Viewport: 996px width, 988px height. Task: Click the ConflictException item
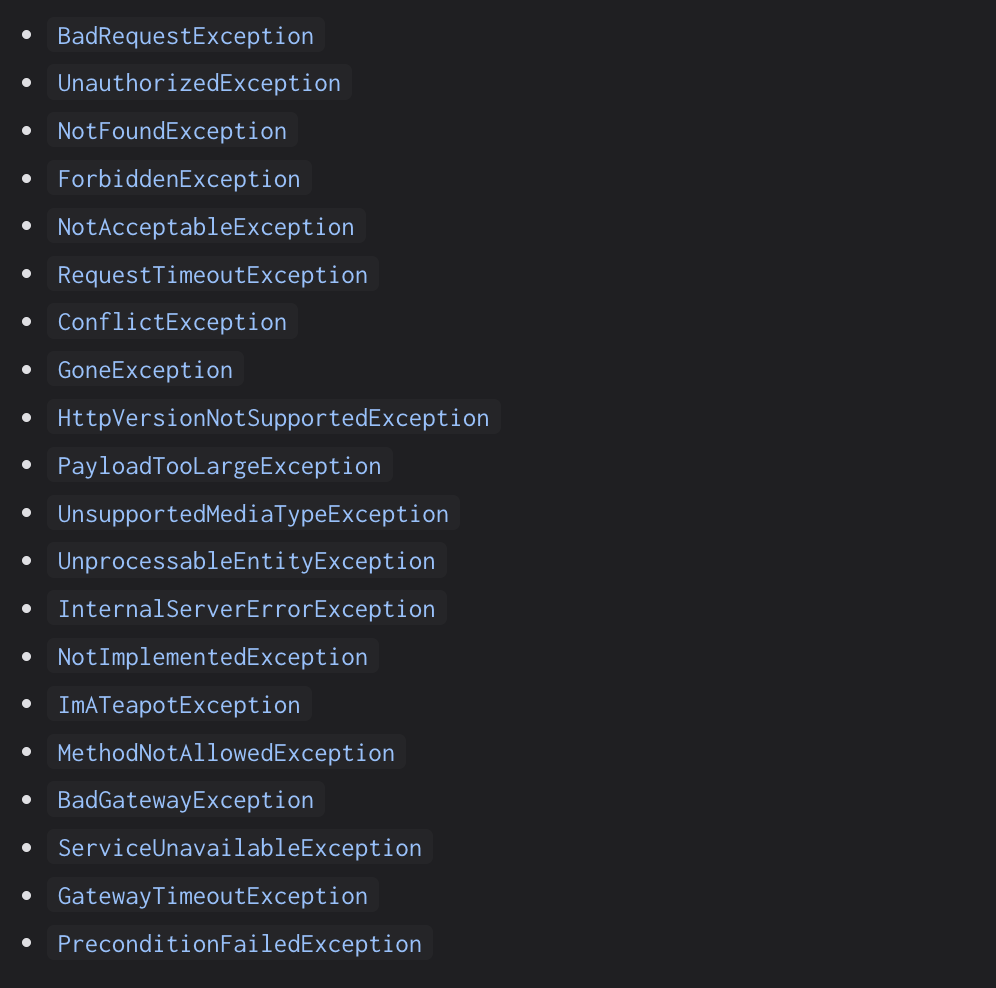point(172,322)
